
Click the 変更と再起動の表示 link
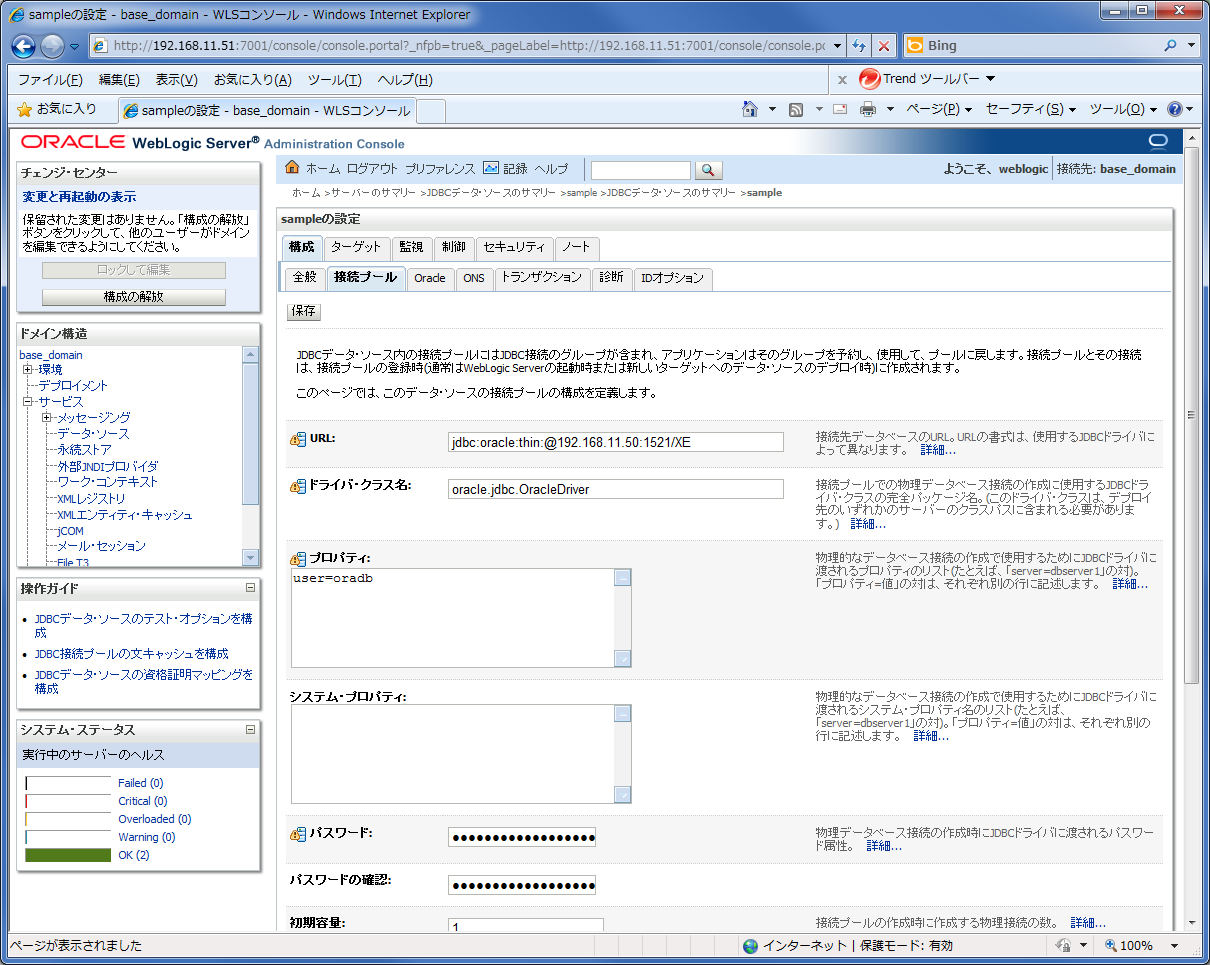80,197
